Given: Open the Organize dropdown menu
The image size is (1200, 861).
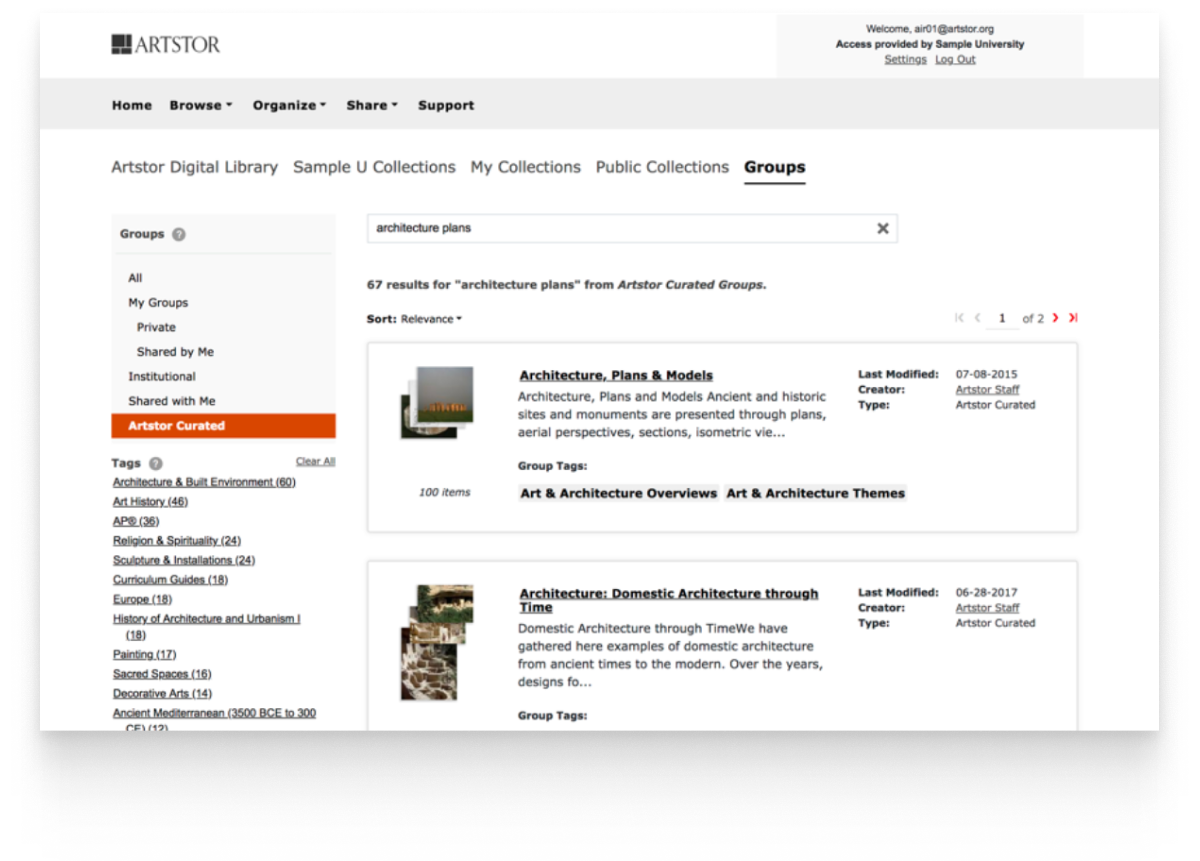Looking at the screenshot, I should (x=289, y=105).
